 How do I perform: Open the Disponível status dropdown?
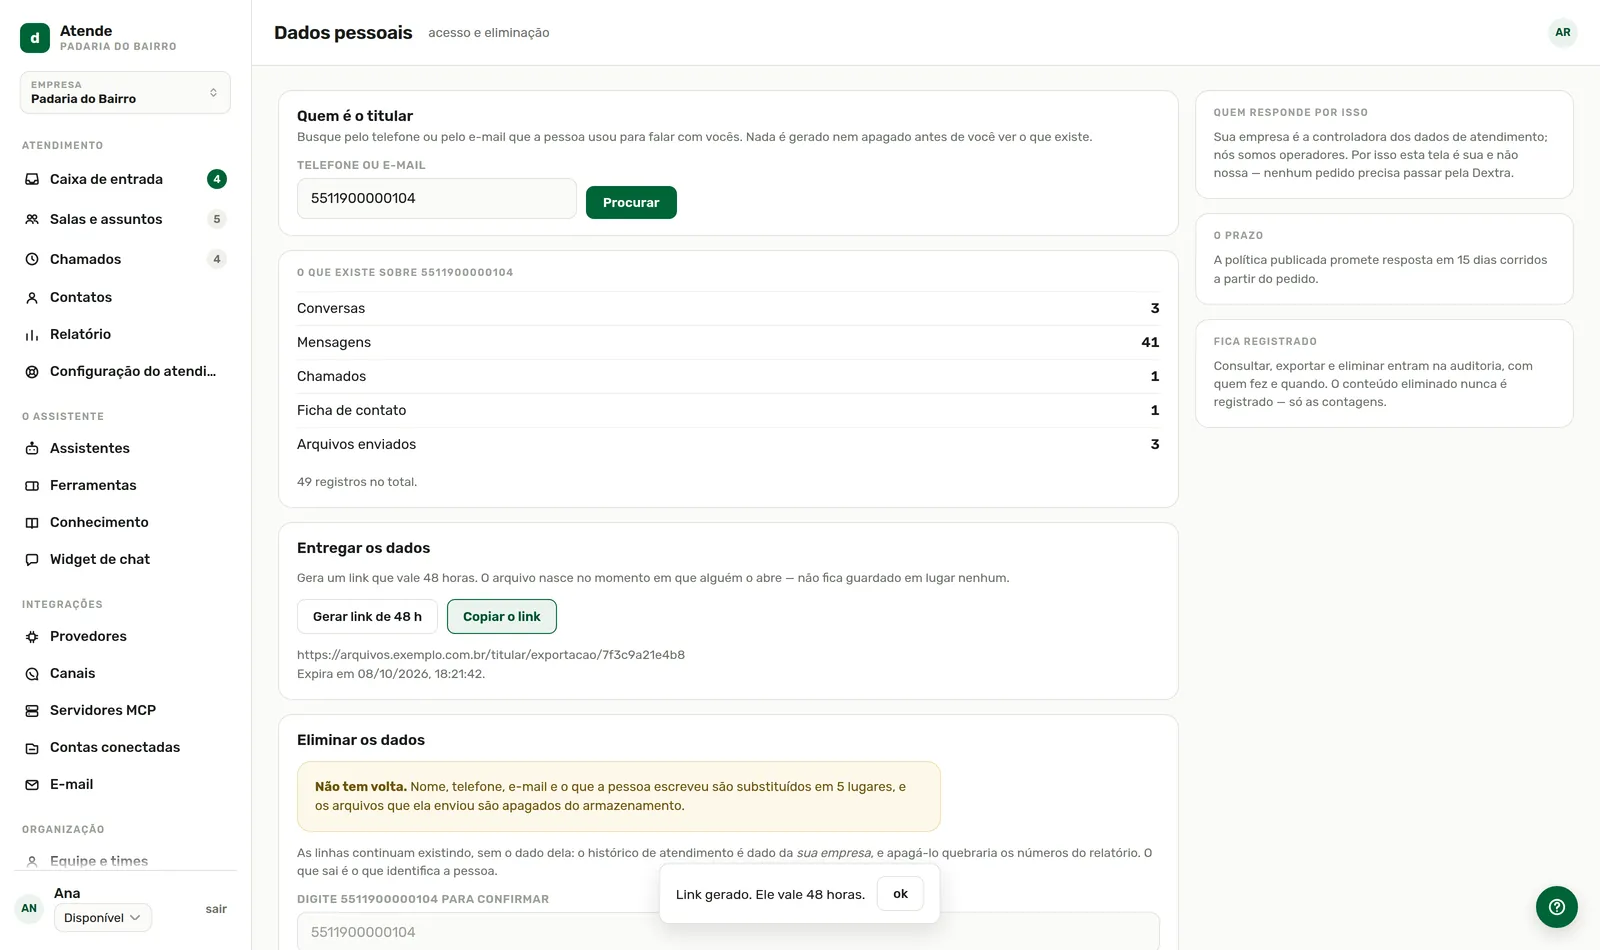click(x=103, y=918)
